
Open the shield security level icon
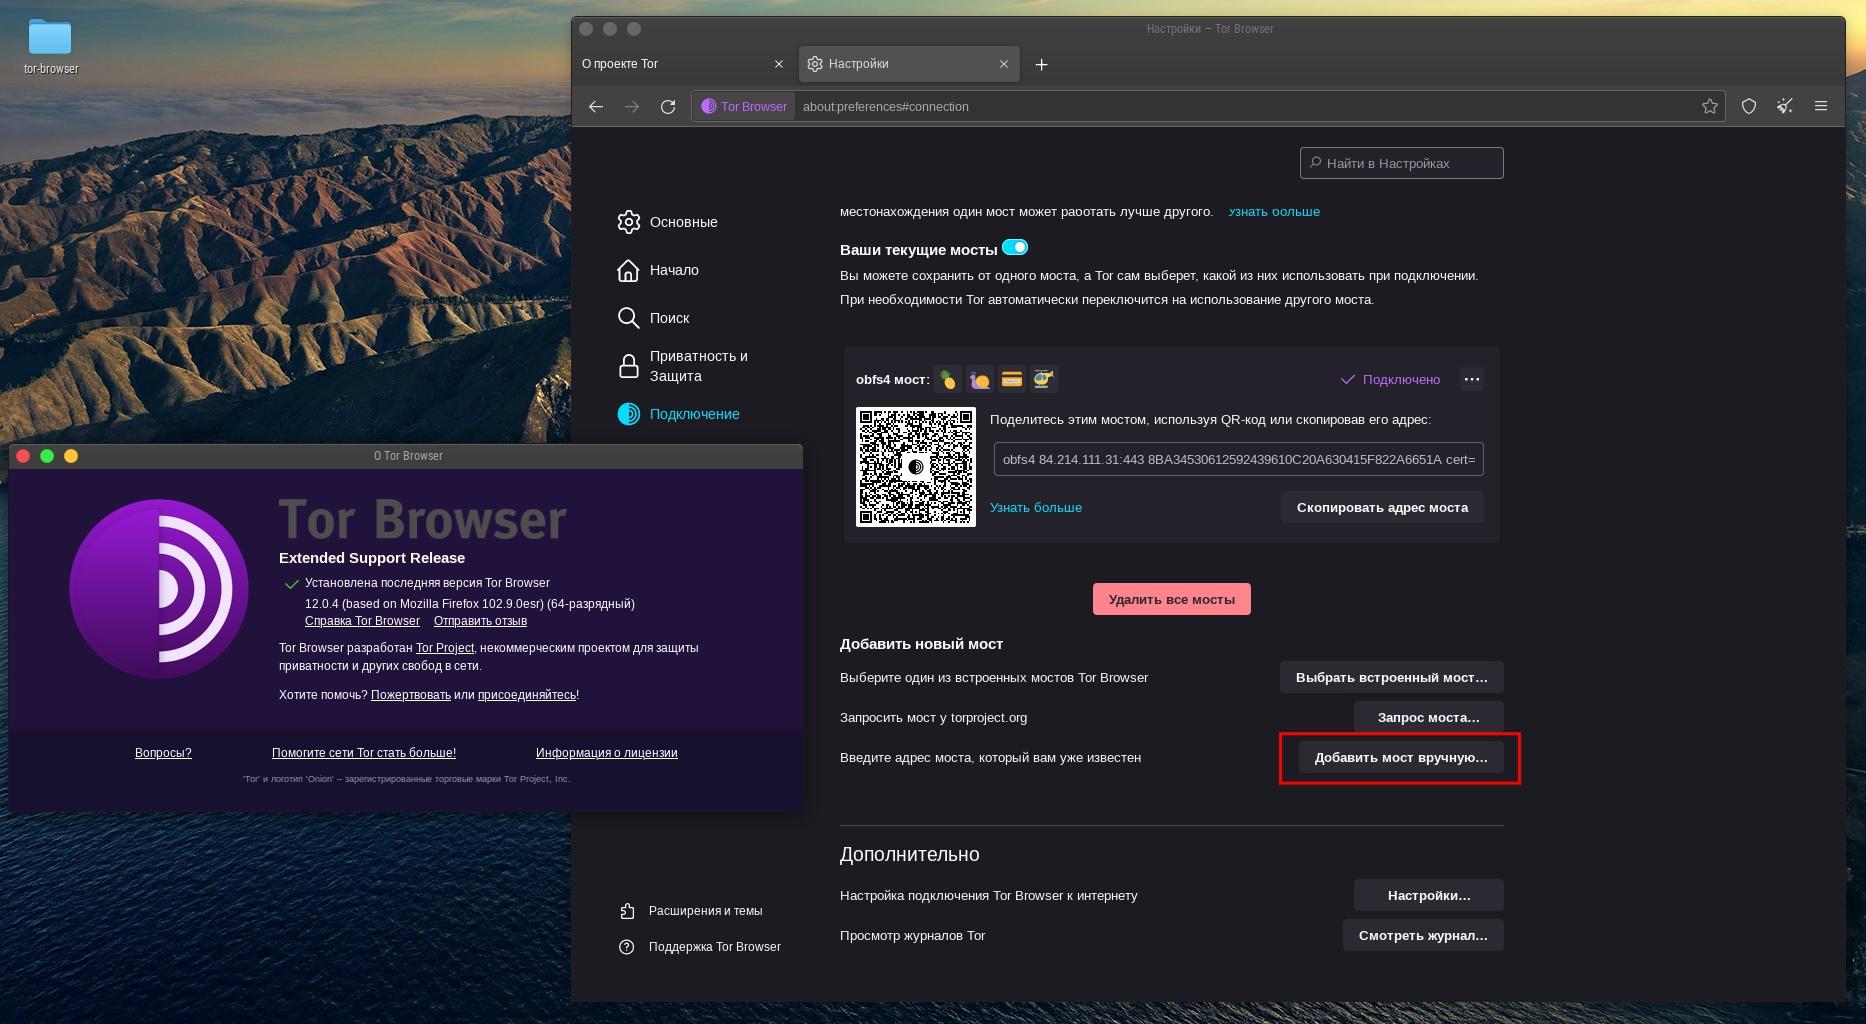[x=1749, y=106]
